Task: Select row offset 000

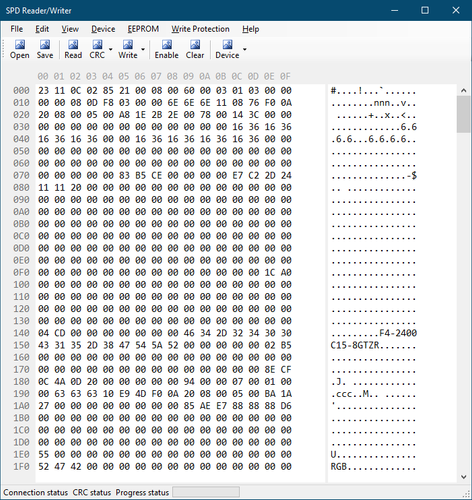Action: (x=21, y=90)
